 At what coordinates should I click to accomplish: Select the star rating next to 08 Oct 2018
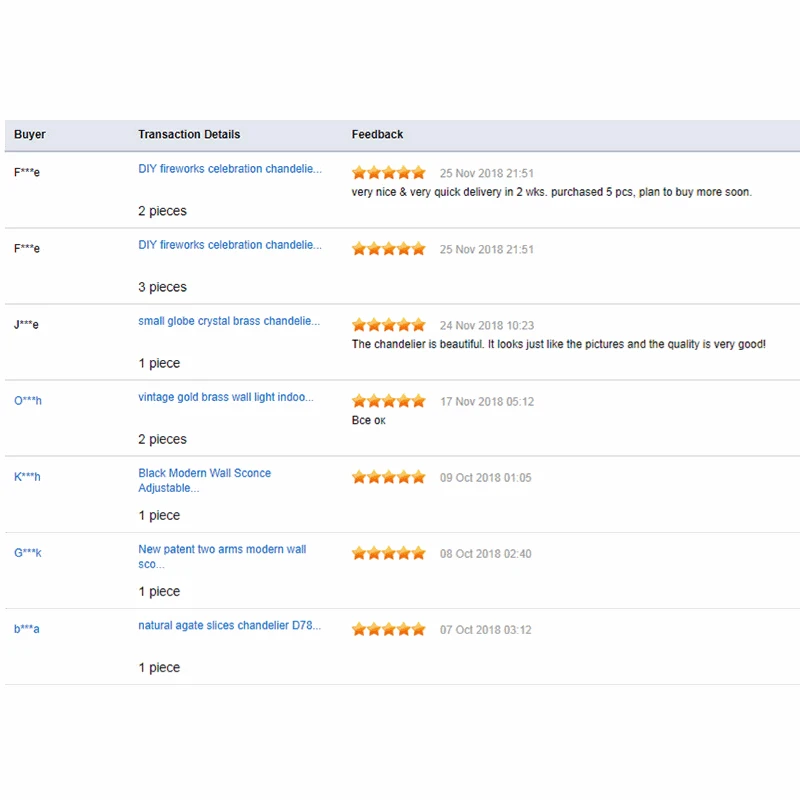point(388,552)
